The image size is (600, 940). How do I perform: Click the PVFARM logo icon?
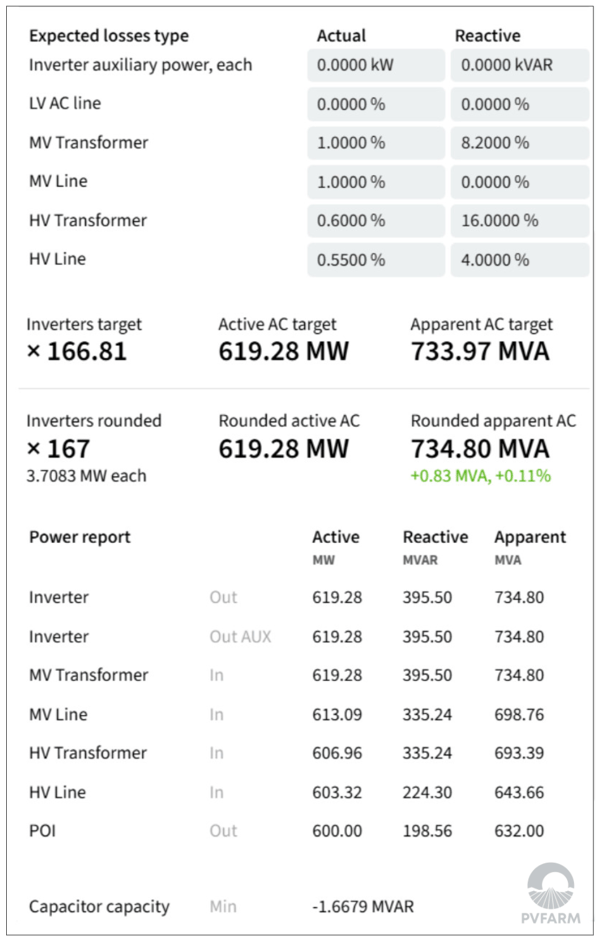point(550,886)
